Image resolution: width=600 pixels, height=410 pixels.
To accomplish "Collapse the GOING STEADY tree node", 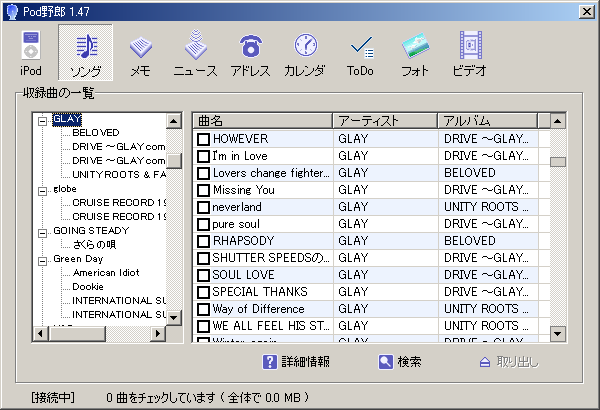I will [42, 233].
